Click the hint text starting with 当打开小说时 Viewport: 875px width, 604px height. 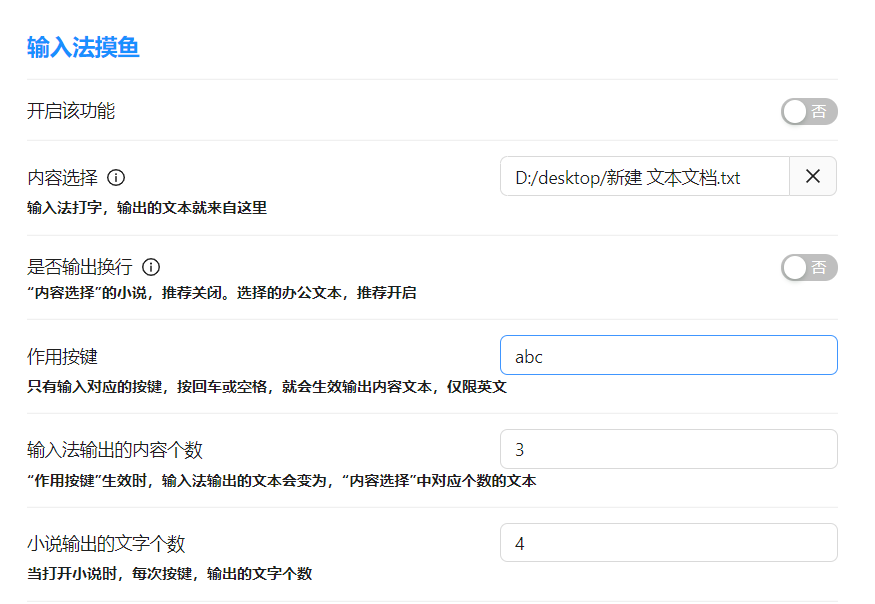click(169, 574)
